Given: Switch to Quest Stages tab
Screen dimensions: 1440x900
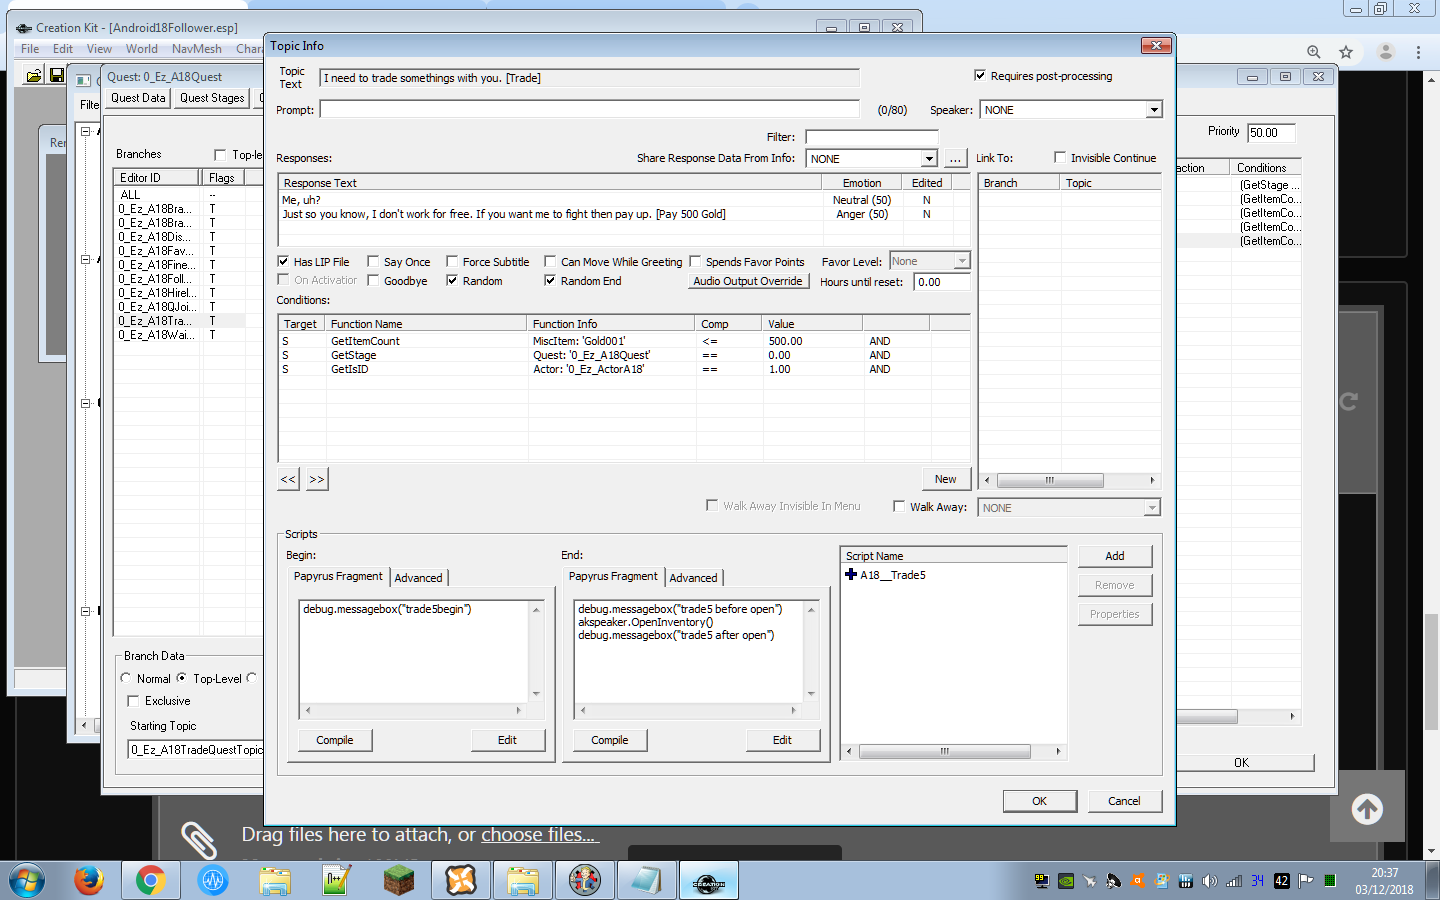Looking at the screenshot, I should [x=212, y=98].
